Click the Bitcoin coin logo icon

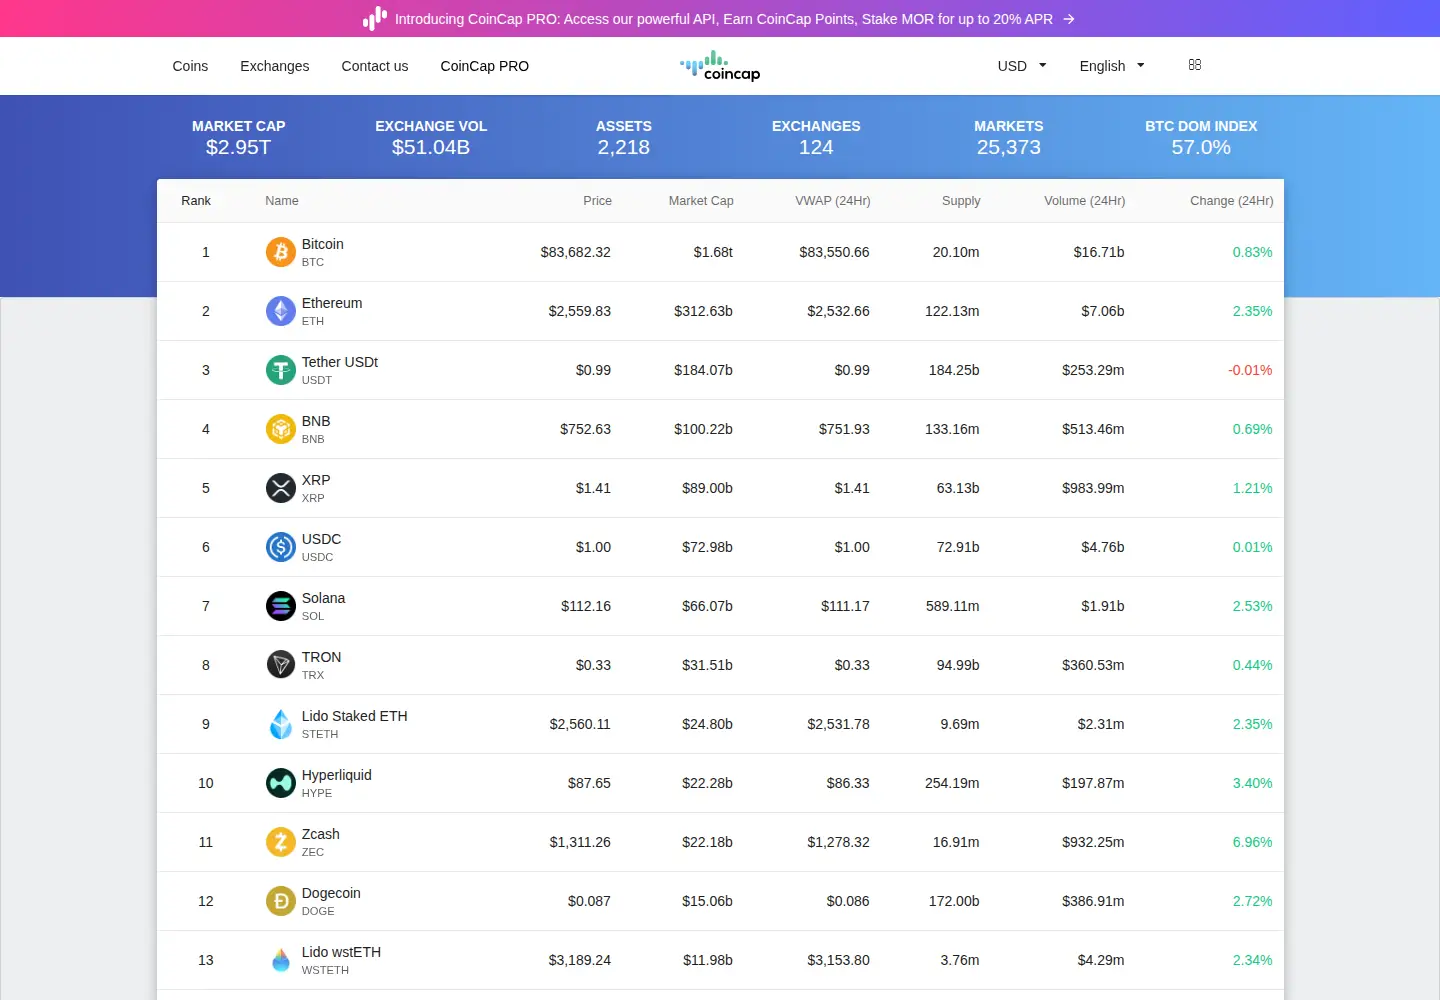pyautogui.click(x=281, y=252)
